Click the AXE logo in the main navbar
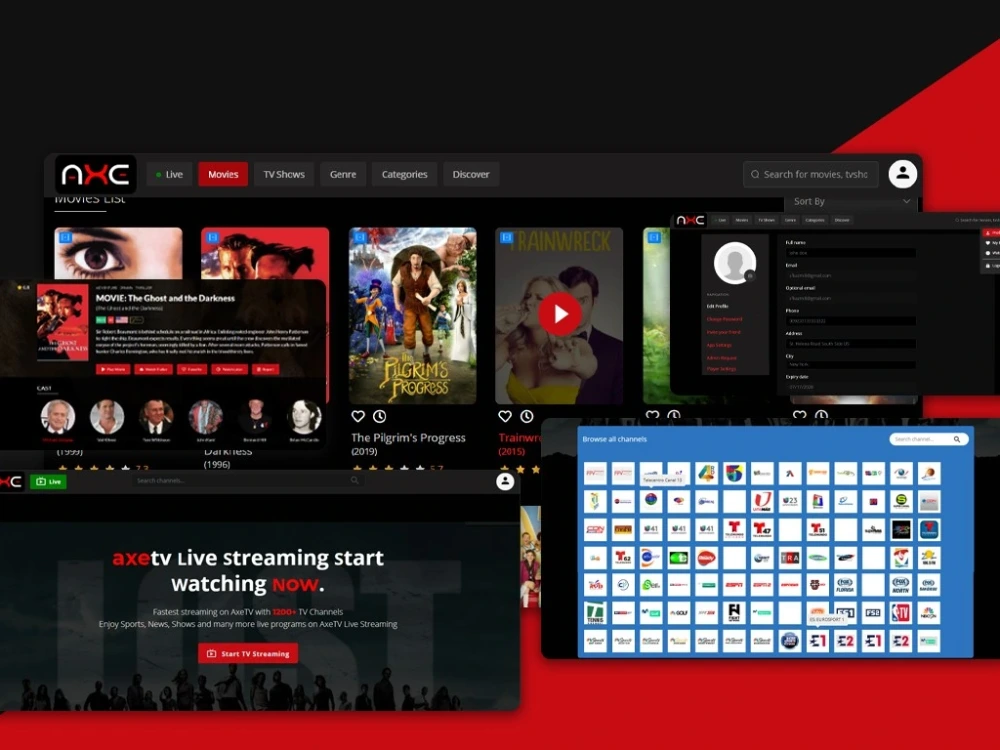The width and height of the screenshot is (1000, 750). (96, 174)
